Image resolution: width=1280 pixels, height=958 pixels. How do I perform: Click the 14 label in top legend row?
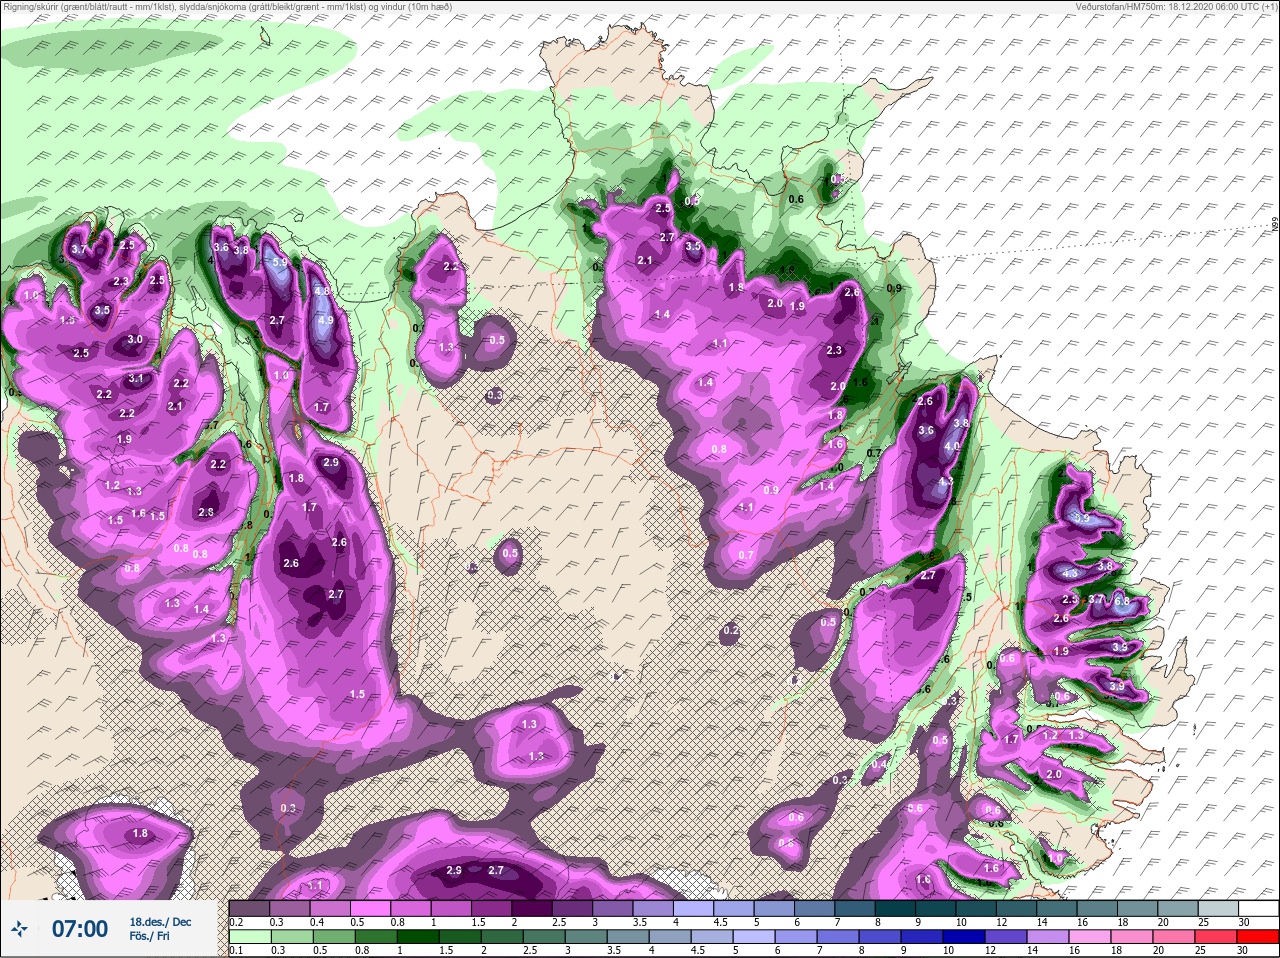[x=1042, y=921]
